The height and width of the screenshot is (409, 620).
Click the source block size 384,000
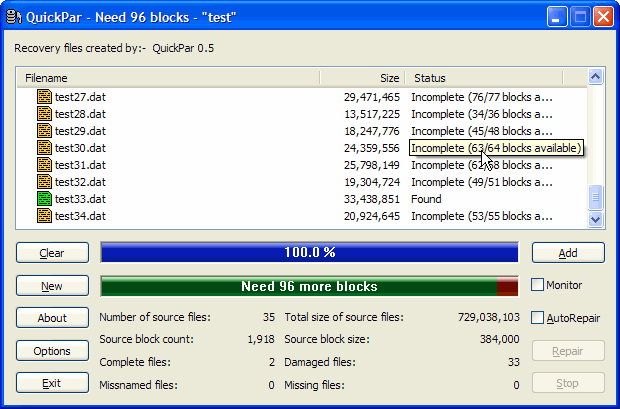500,339
